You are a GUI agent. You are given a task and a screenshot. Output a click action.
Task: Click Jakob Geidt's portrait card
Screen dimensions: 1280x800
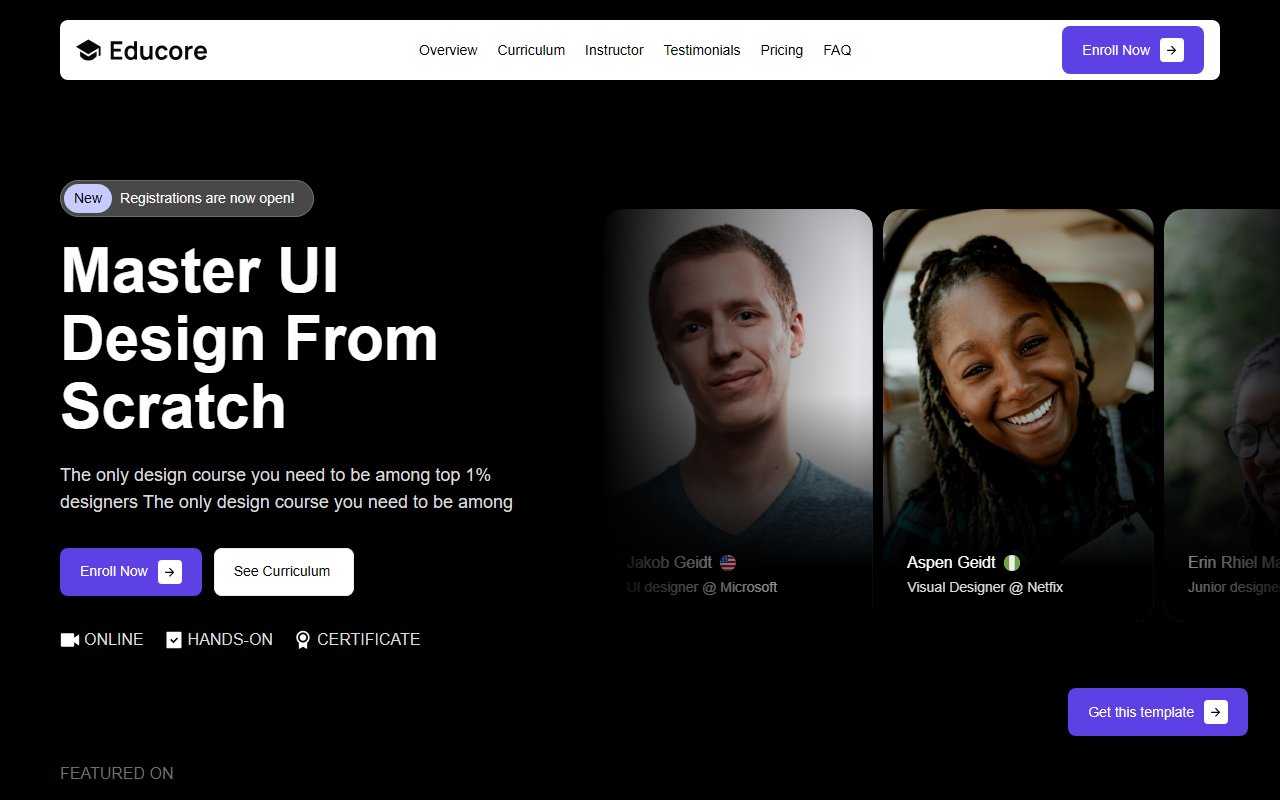click(739, 390)
